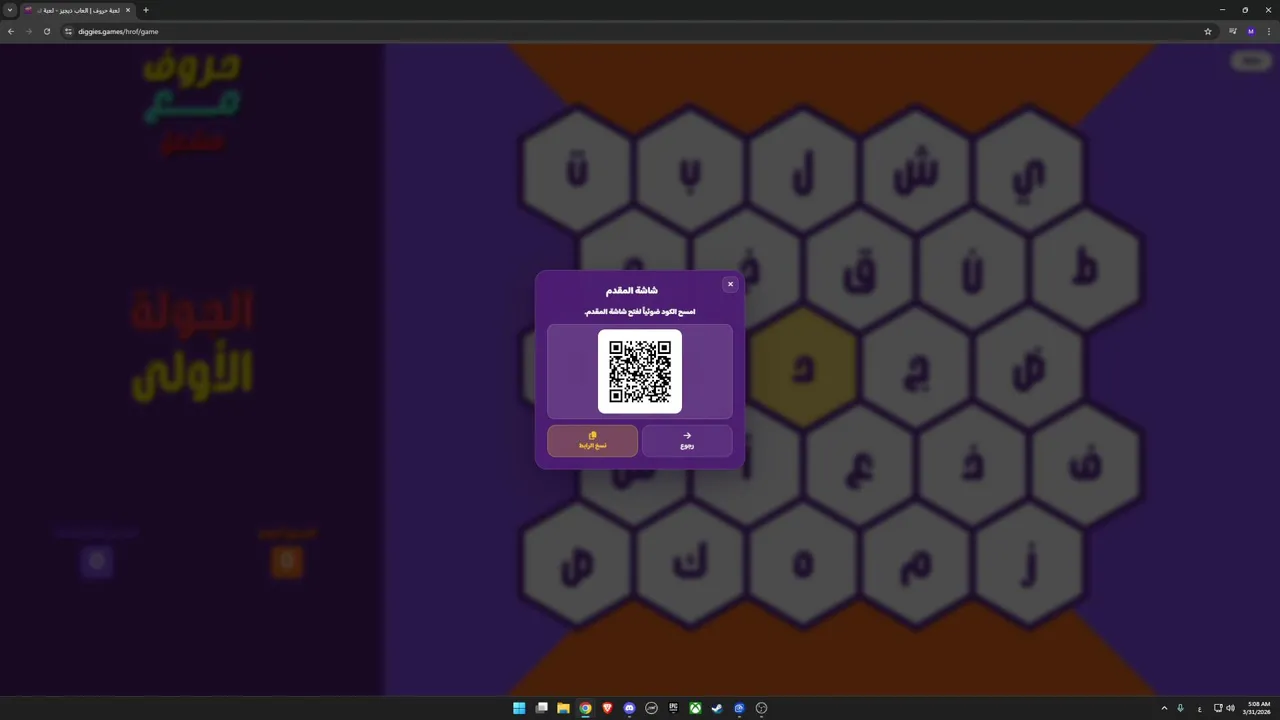
Task: Go forward in browser history
Action: pos(29,31)
